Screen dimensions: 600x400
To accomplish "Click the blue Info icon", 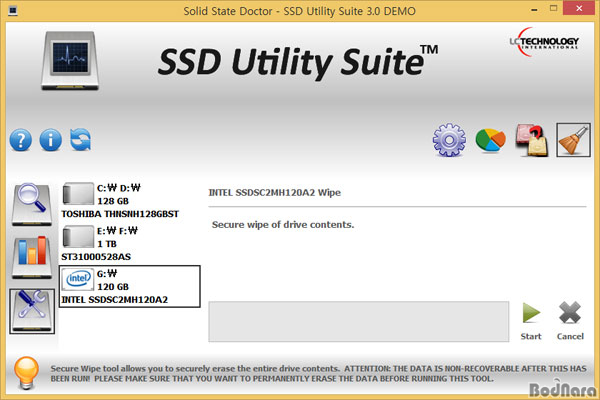I will pos(51,140).
